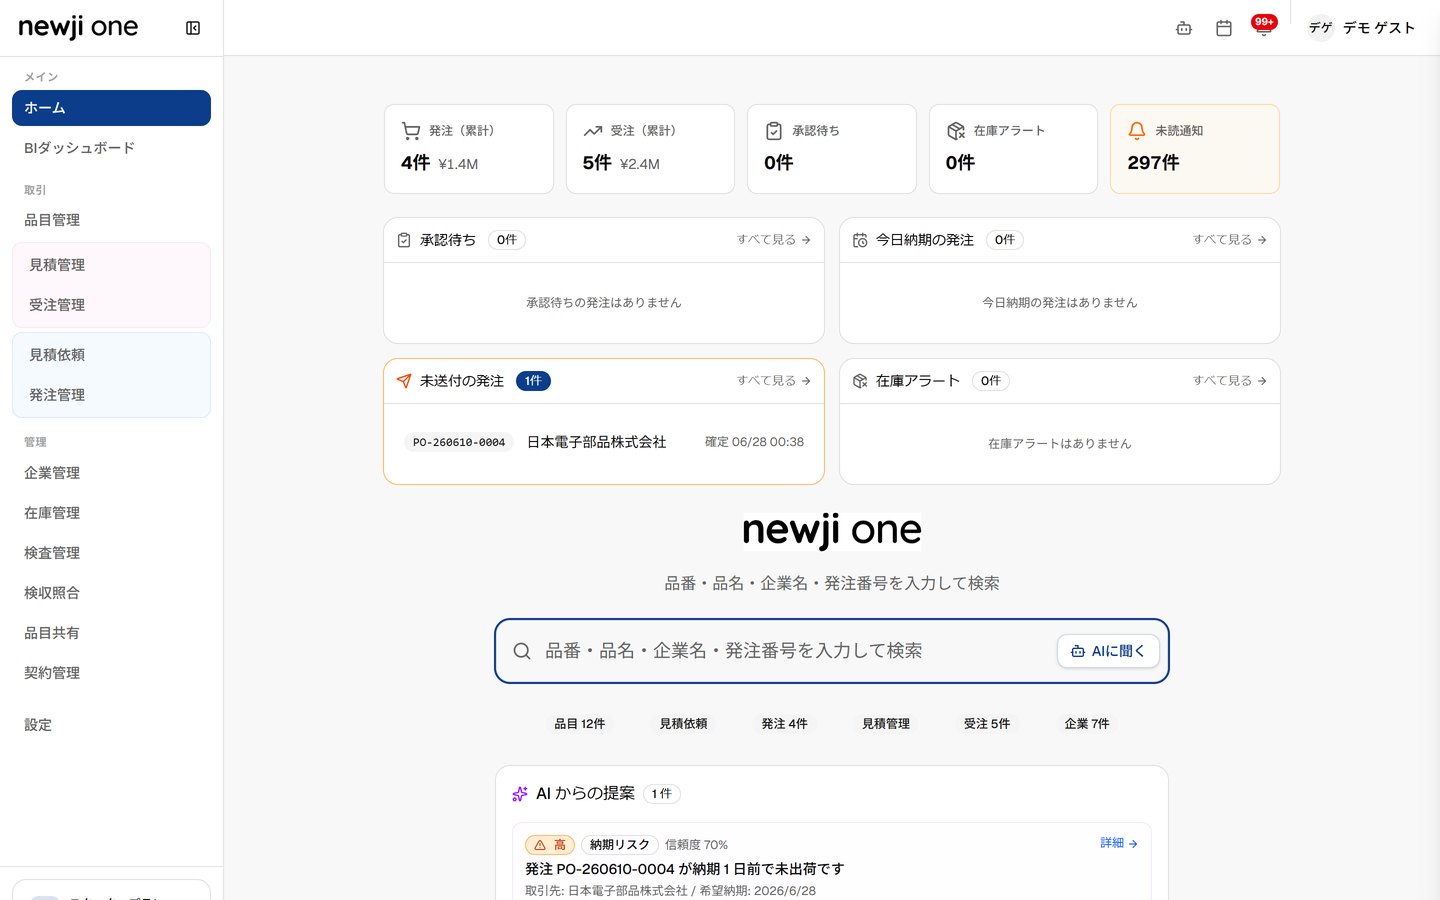Click the magnifier icon in the search box
Screen dimensions: 1440x900
point(522,651)
